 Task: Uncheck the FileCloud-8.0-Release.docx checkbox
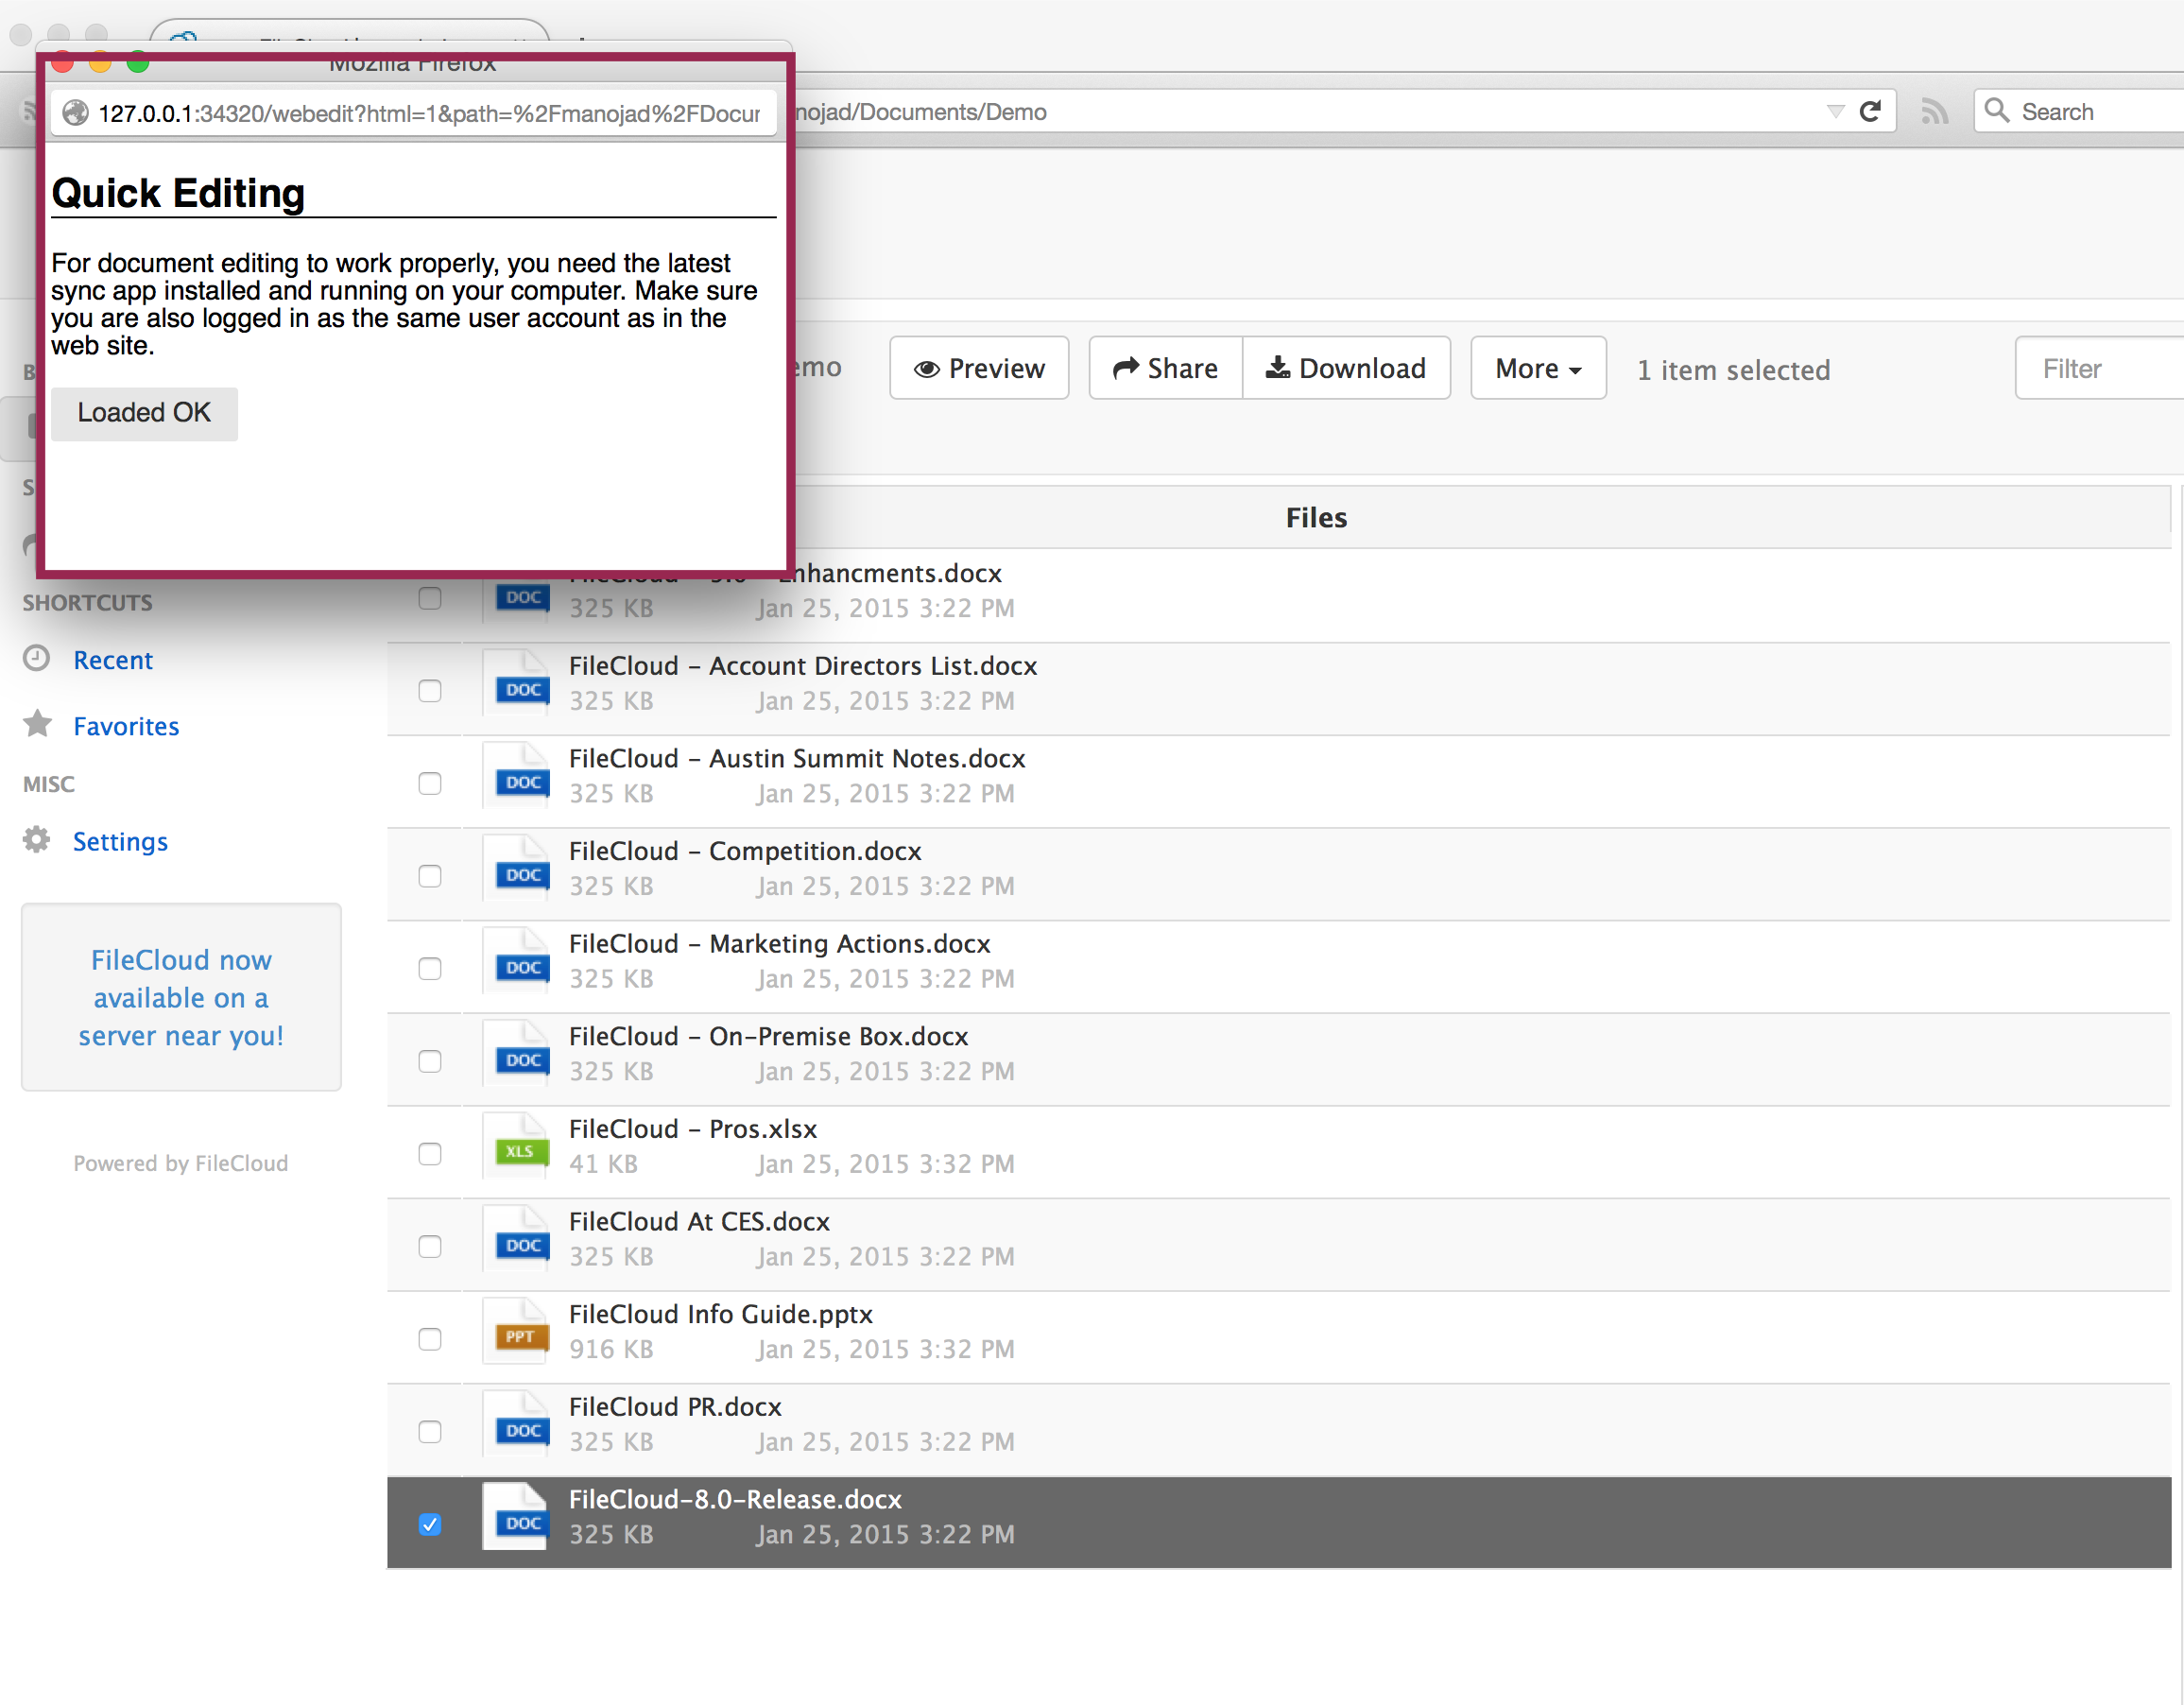point(430,1524)
